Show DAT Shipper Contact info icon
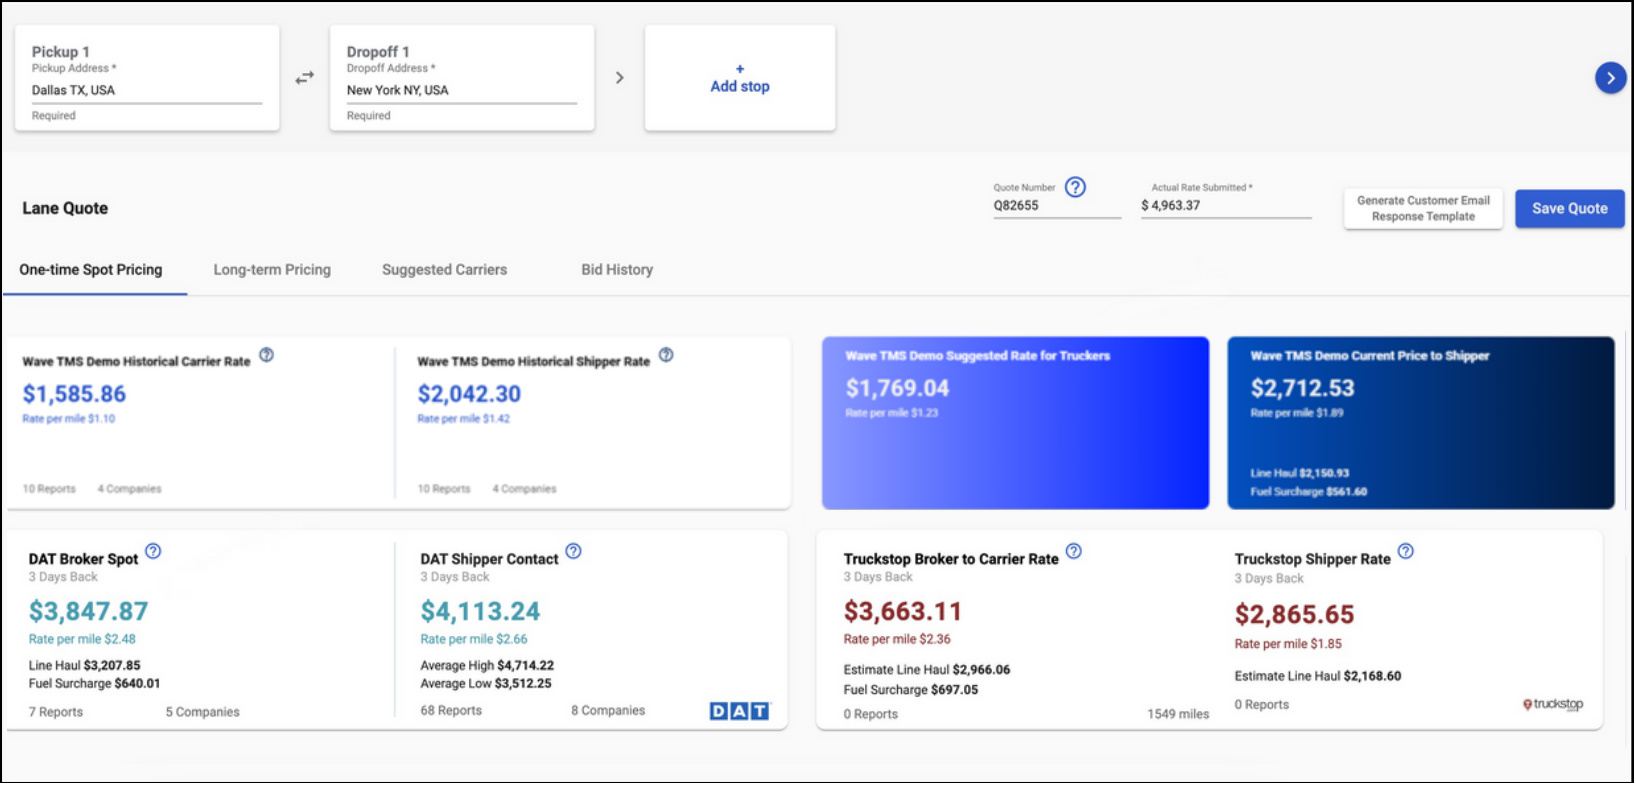1636x786 pixels. click(x=573, y=551)
